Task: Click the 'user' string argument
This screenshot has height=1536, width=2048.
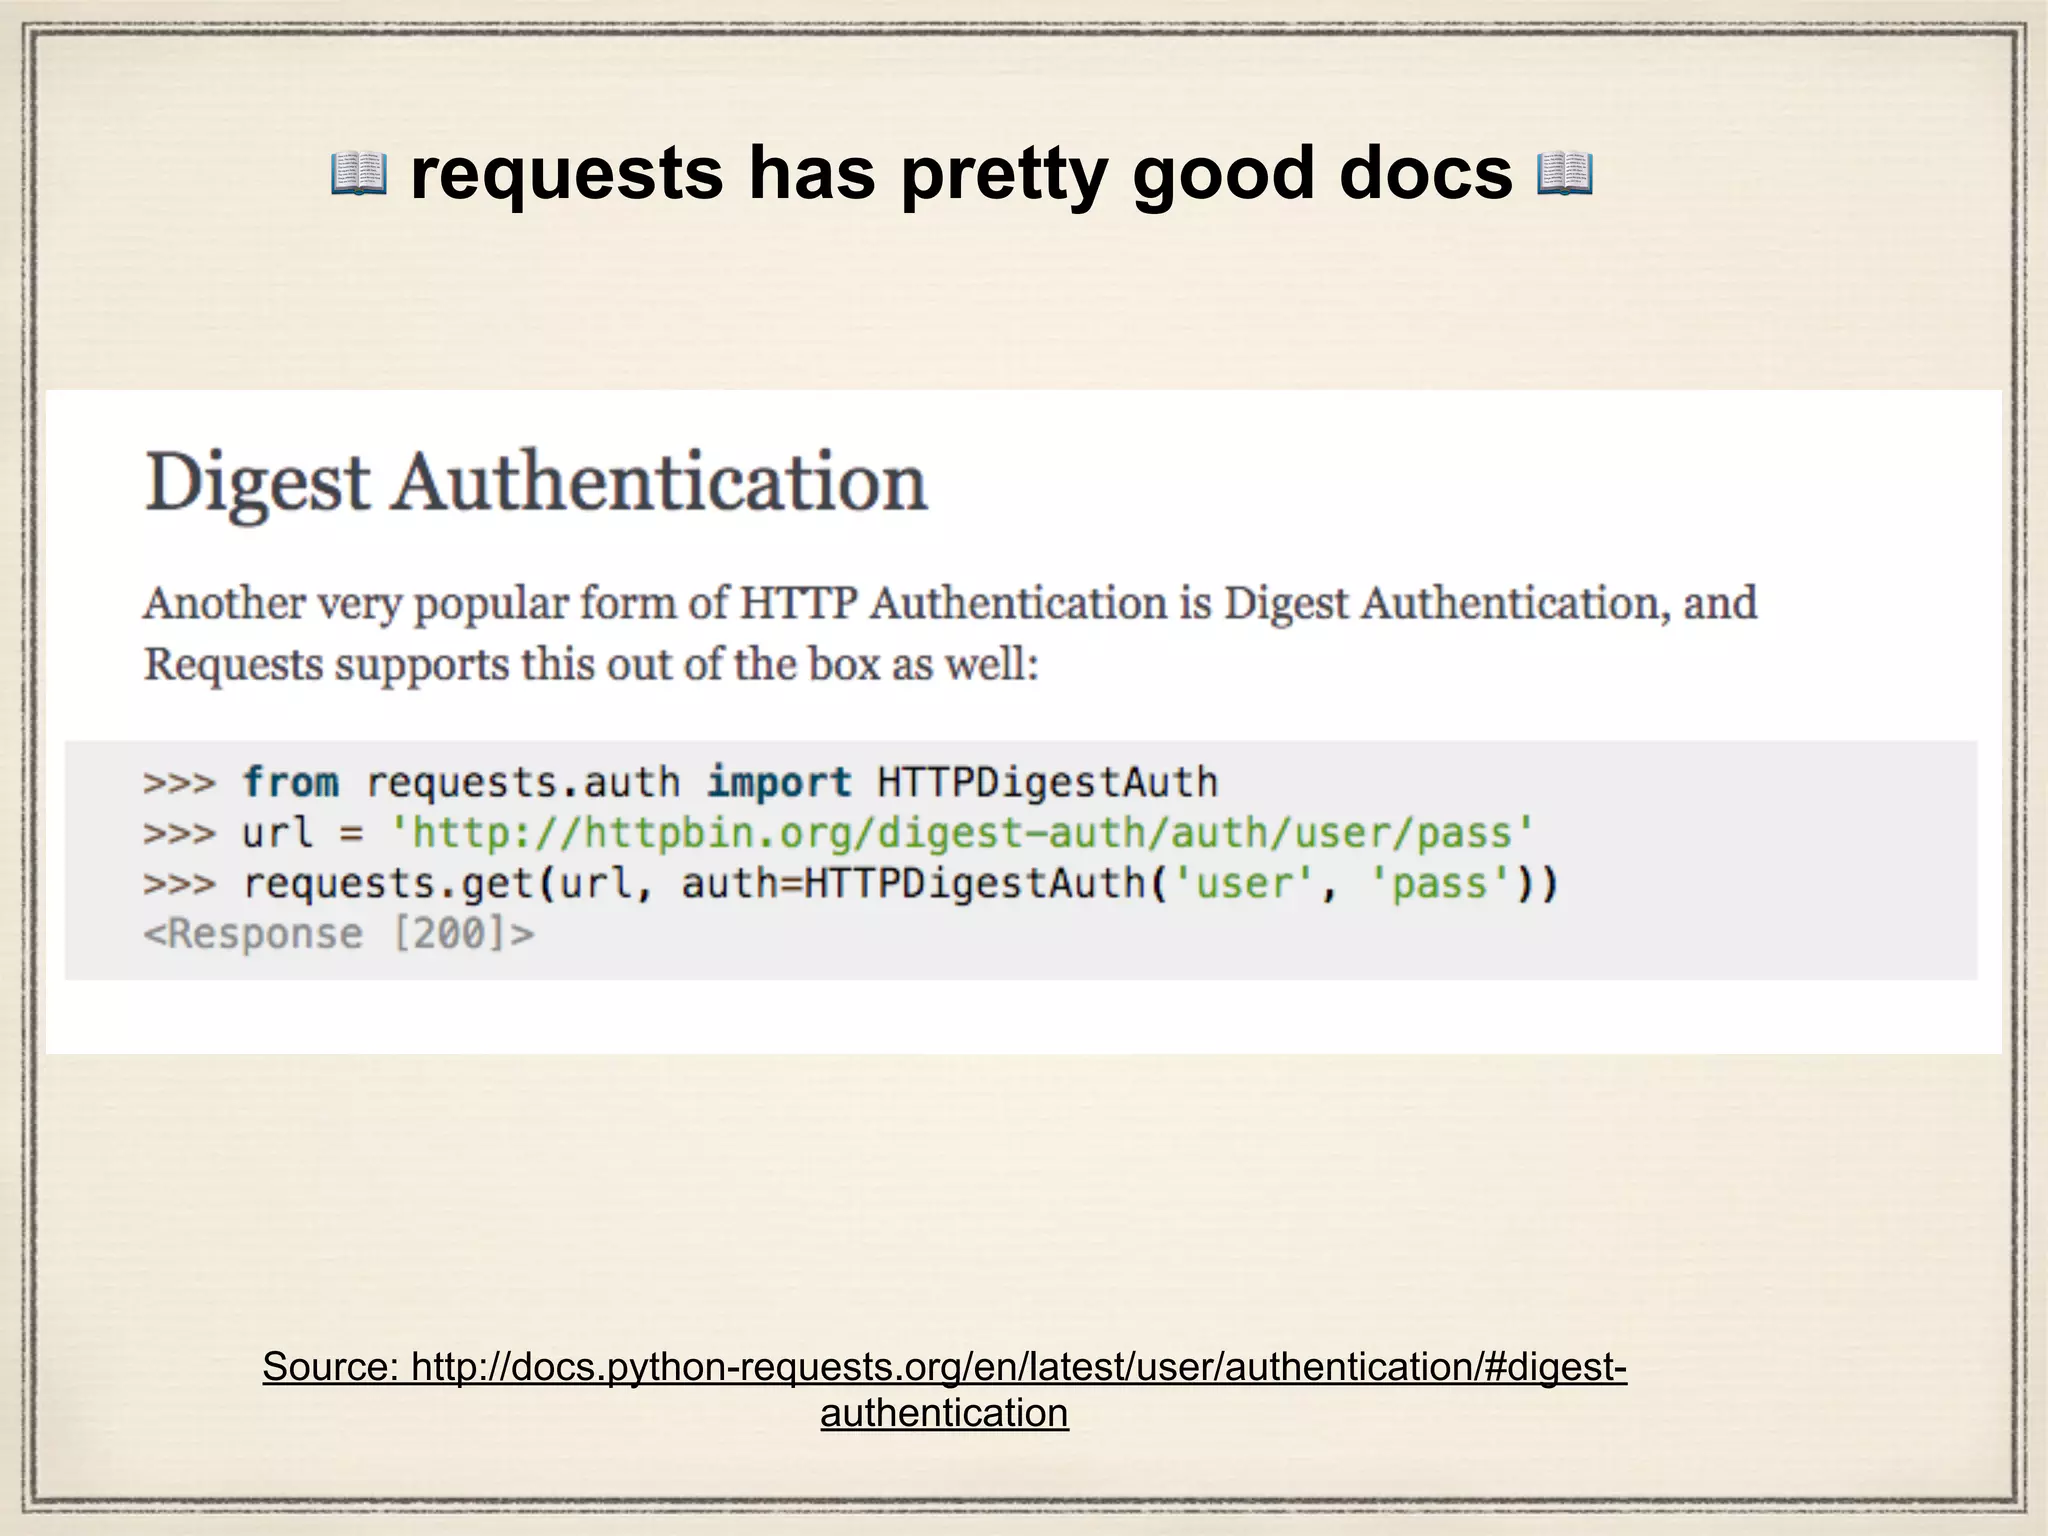Action: pyautogui.click(x=1242, y=884)
